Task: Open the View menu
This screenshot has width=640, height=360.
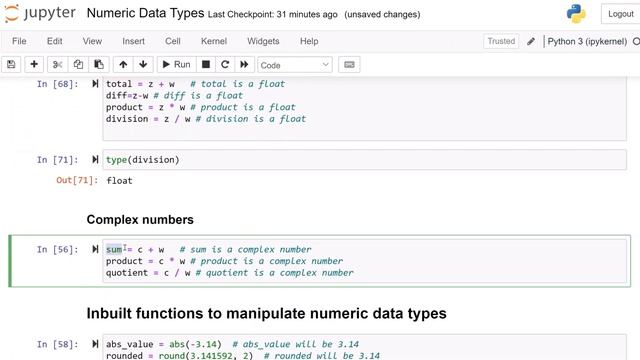Action: point(92,41)
